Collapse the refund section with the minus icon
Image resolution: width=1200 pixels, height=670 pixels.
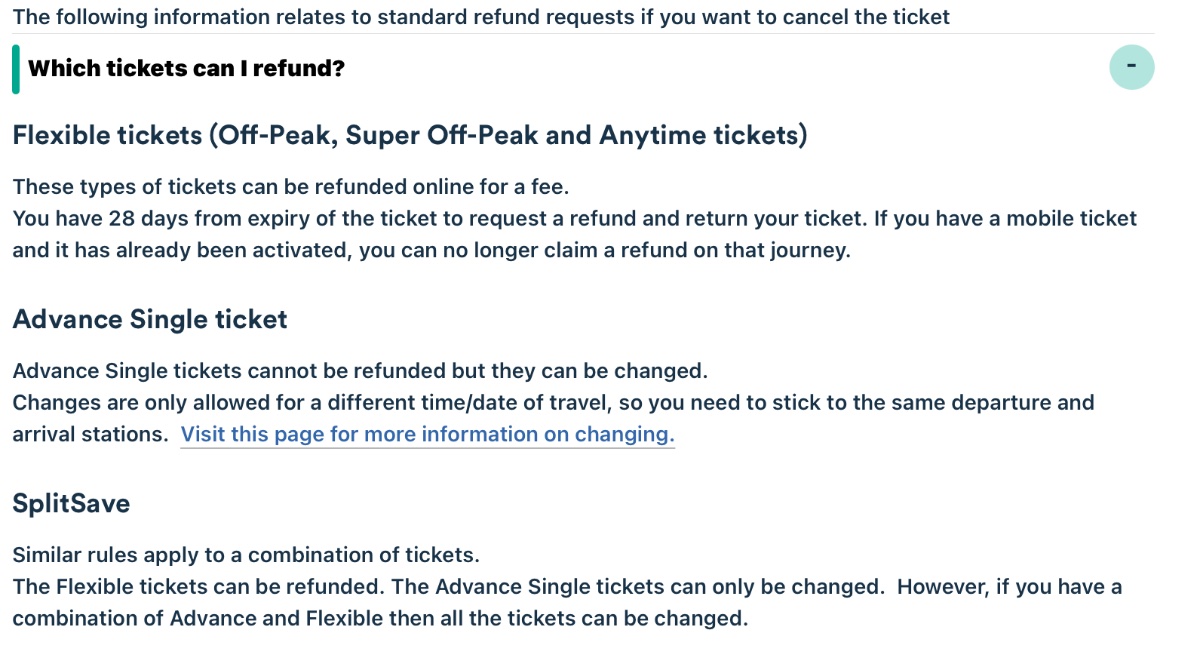click(x=1131, y=68)
